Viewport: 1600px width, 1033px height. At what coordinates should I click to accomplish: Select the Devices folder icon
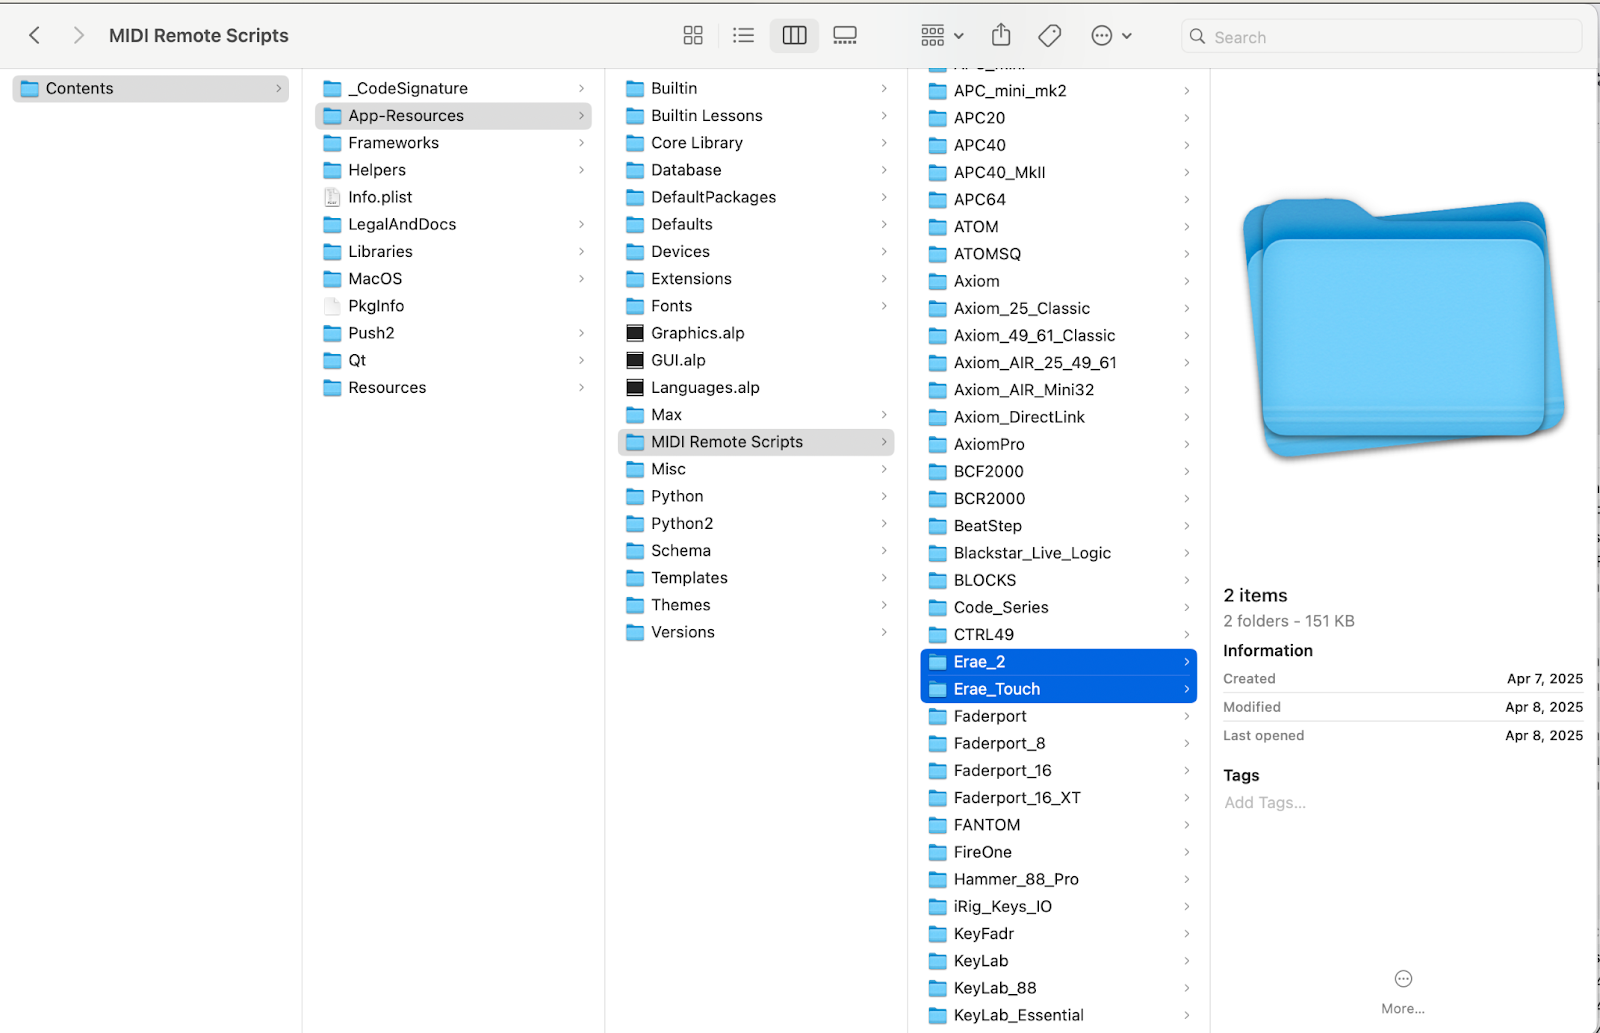635,252
